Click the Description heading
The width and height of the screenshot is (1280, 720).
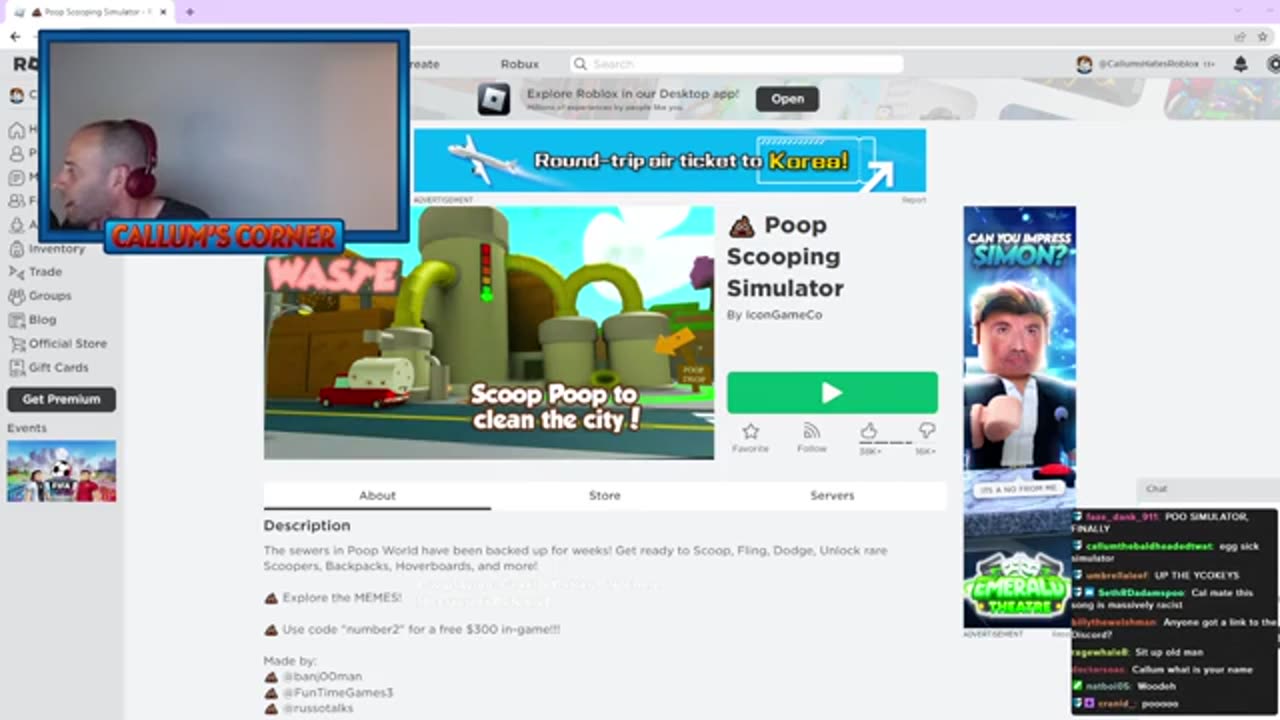coord(307,525)
